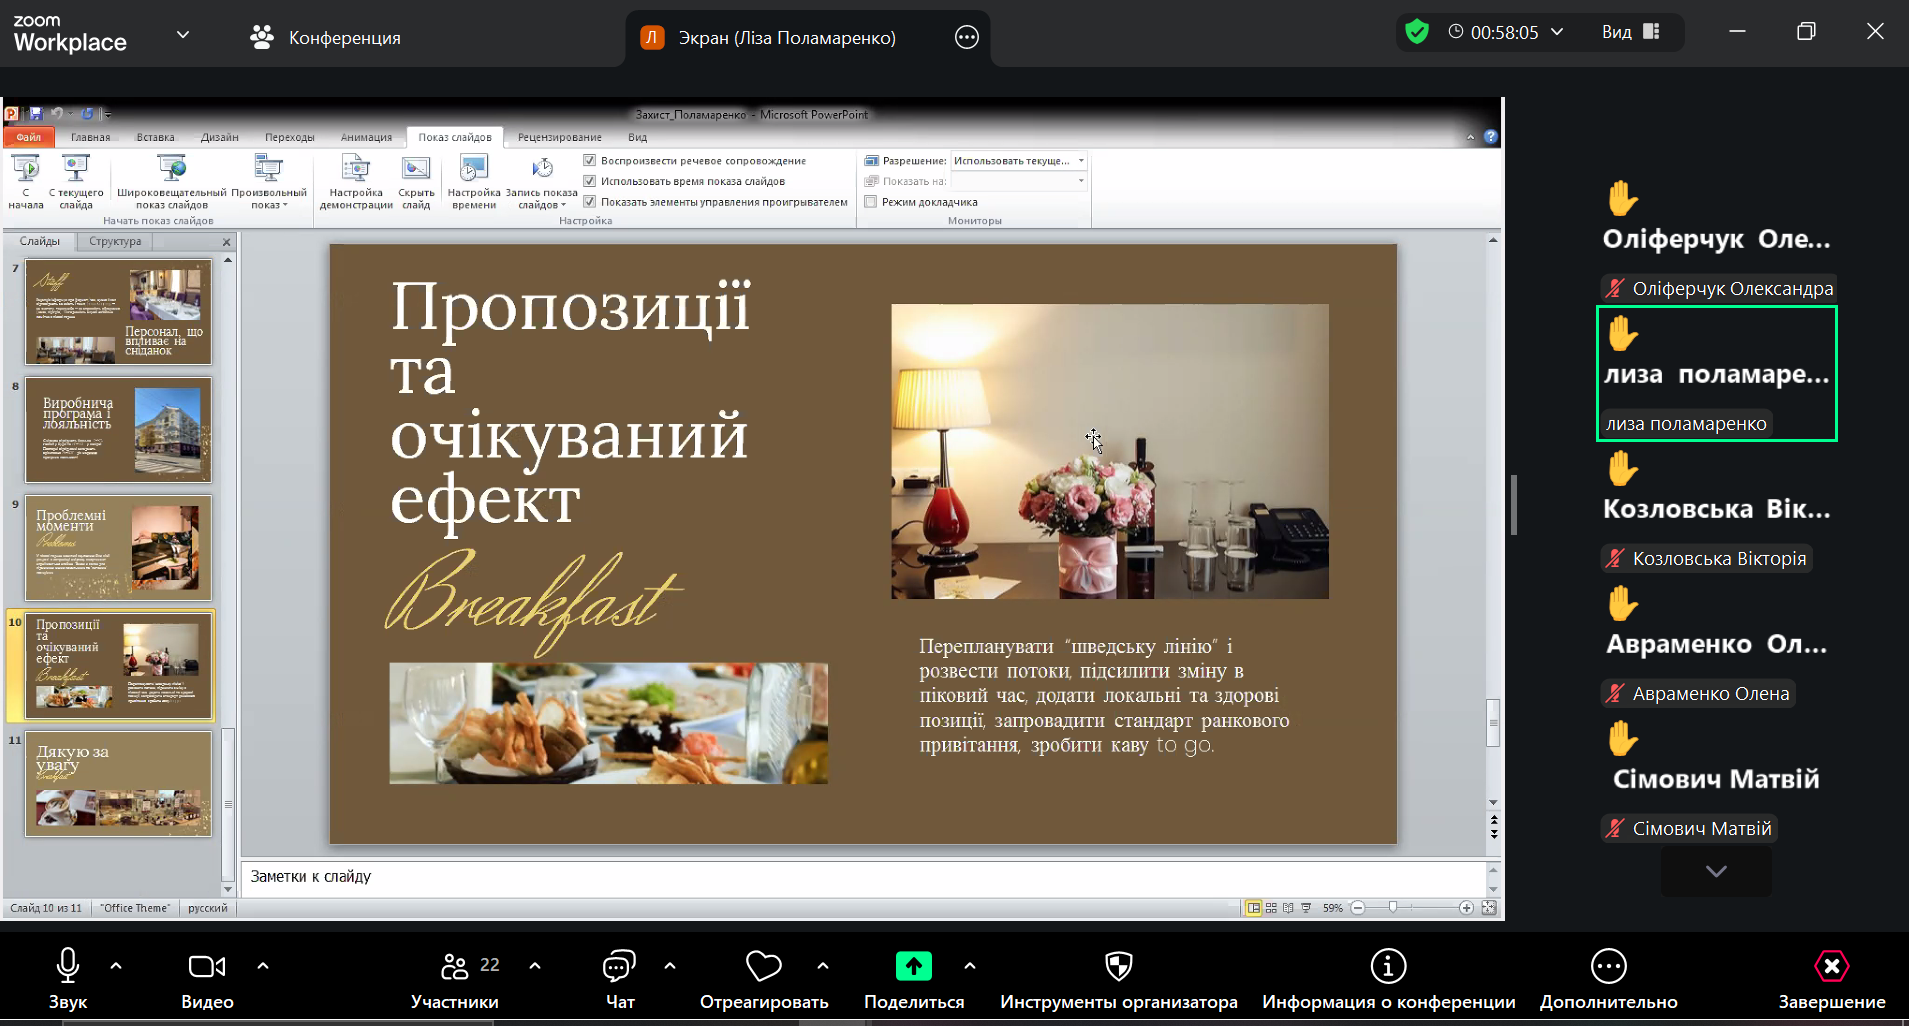Open the Дополнительно more options button
This screenshot has height=1026, width=1909.
tap(1608, 966)
